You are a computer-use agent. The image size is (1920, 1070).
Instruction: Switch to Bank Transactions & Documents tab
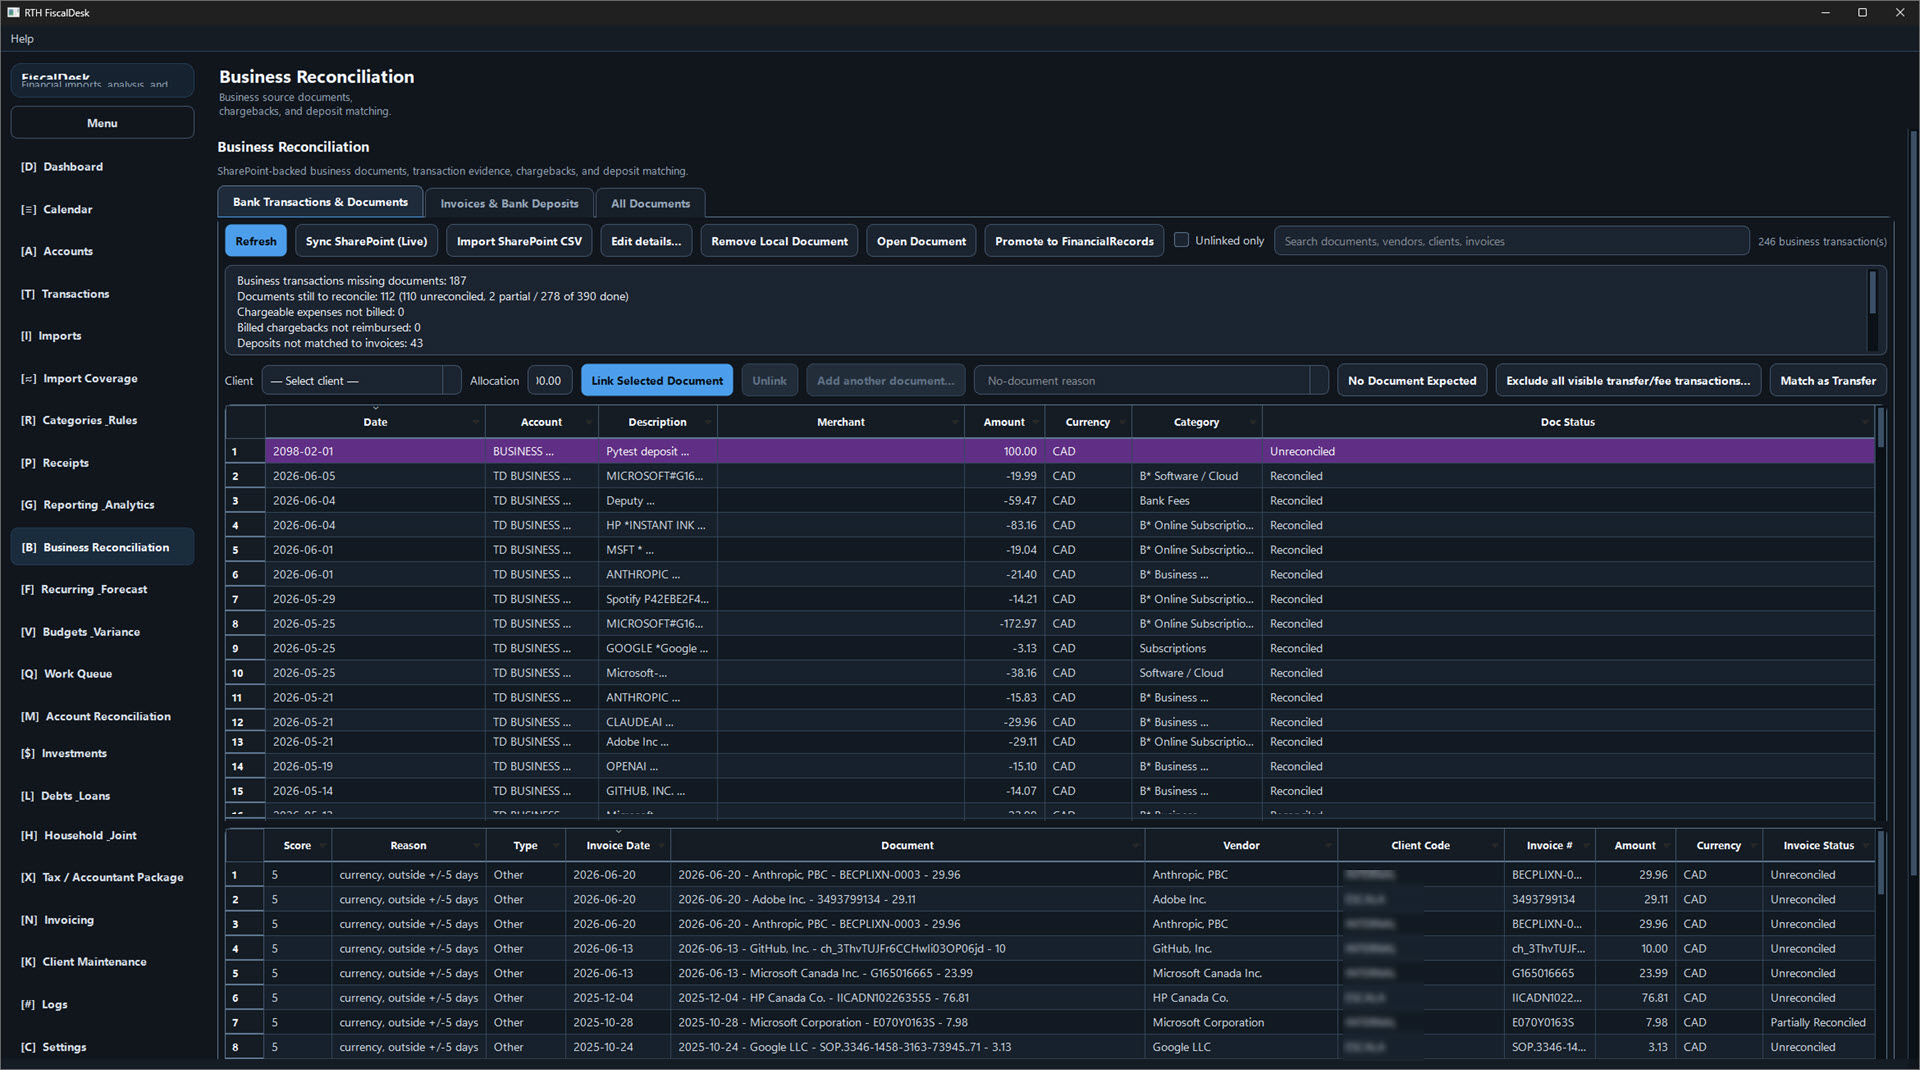320,202
